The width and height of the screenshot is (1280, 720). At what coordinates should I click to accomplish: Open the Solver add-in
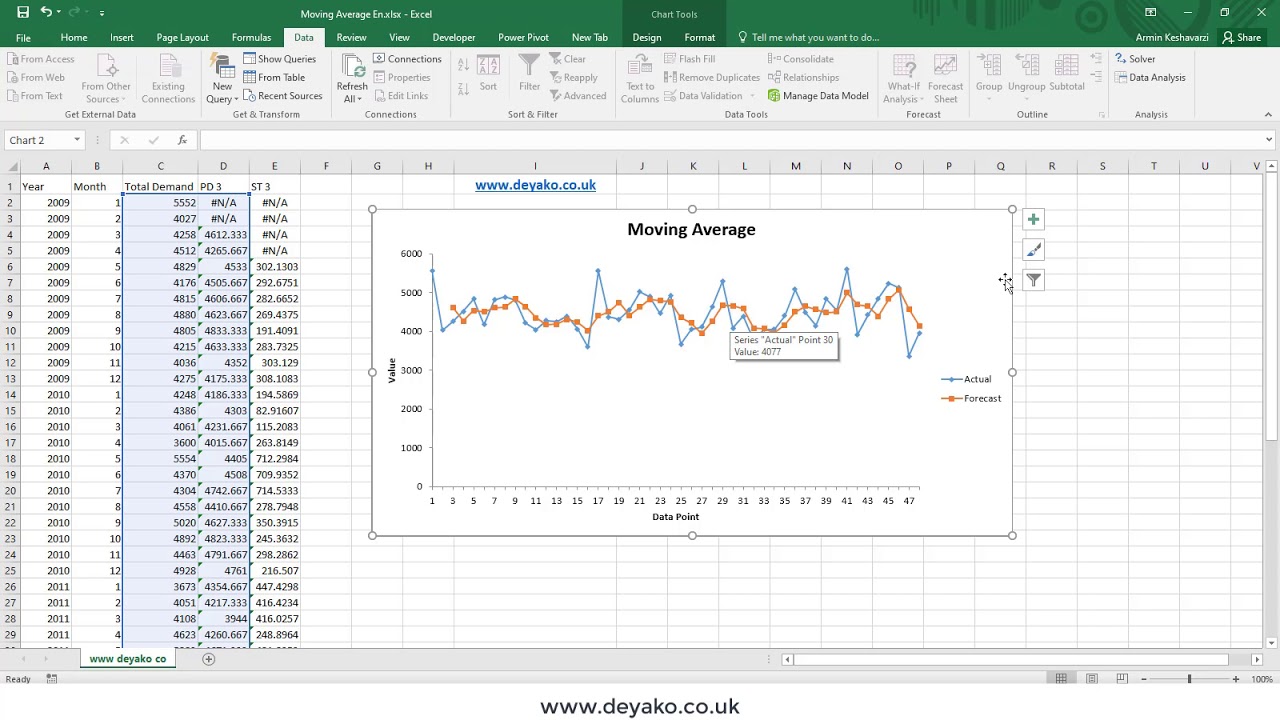(x=1135, y=59)
